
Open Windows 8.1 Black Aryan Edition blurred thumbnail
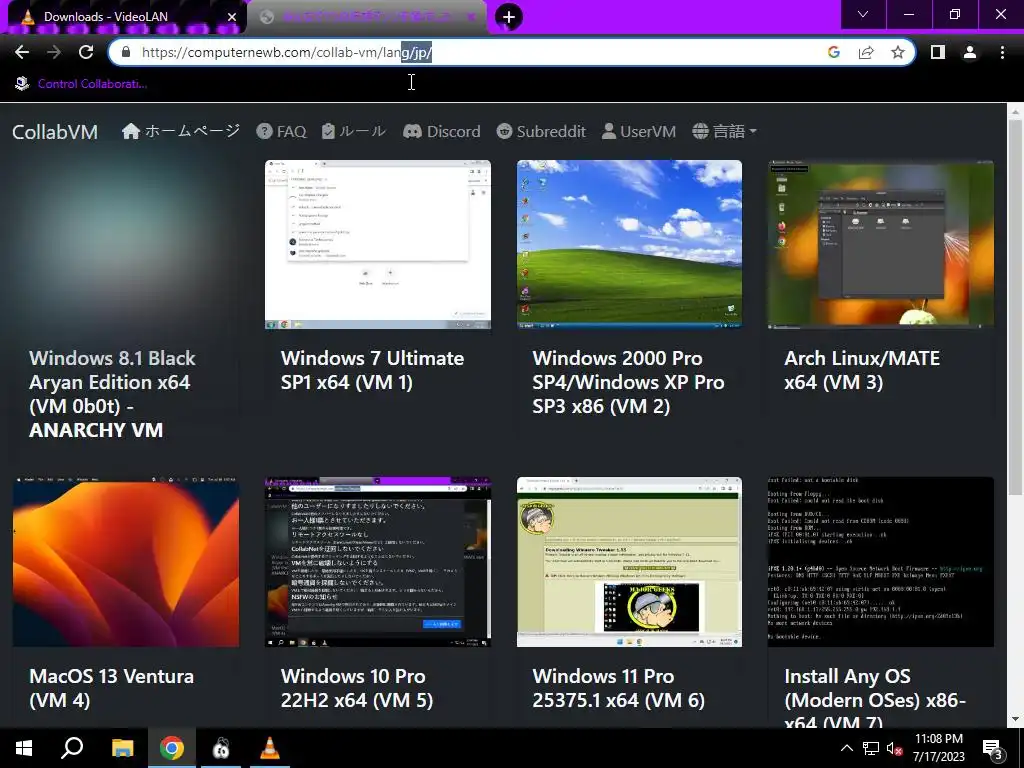pos(126,244)
